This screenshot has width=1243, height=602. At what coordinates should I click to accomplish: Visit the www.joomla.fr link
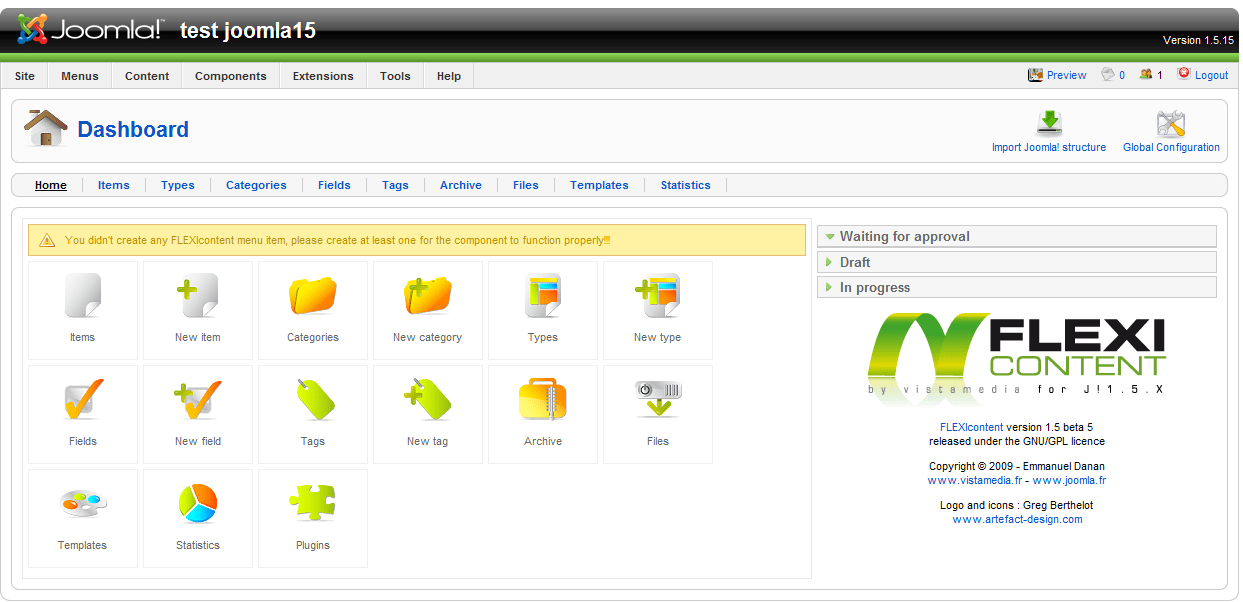[1069, 480]
